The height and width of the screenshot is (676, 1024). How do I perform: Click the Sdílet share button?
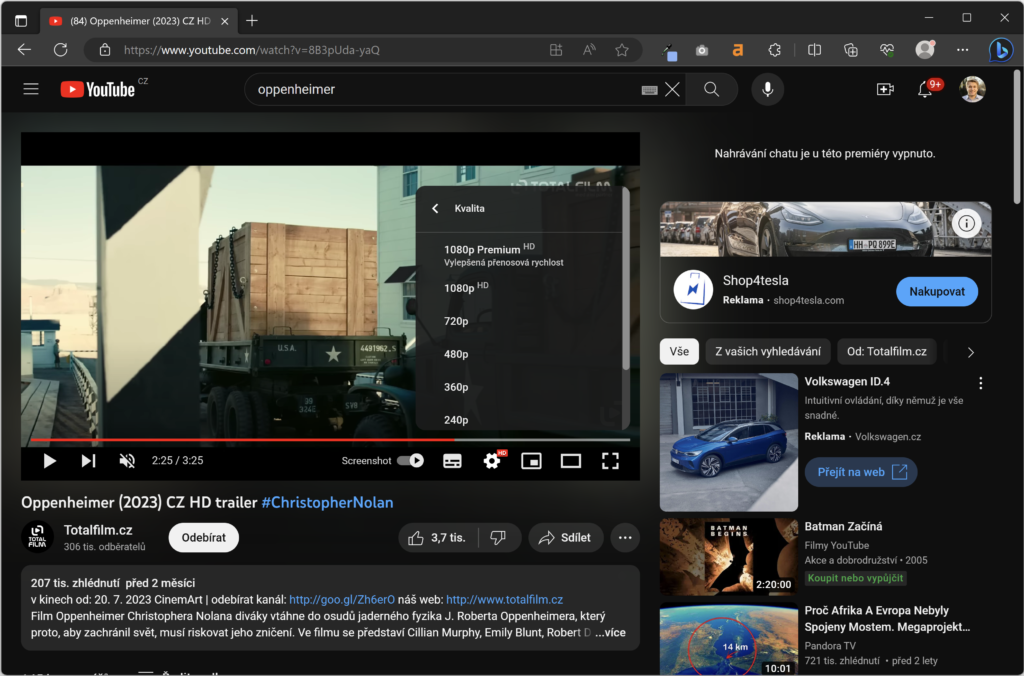[566, 538]
